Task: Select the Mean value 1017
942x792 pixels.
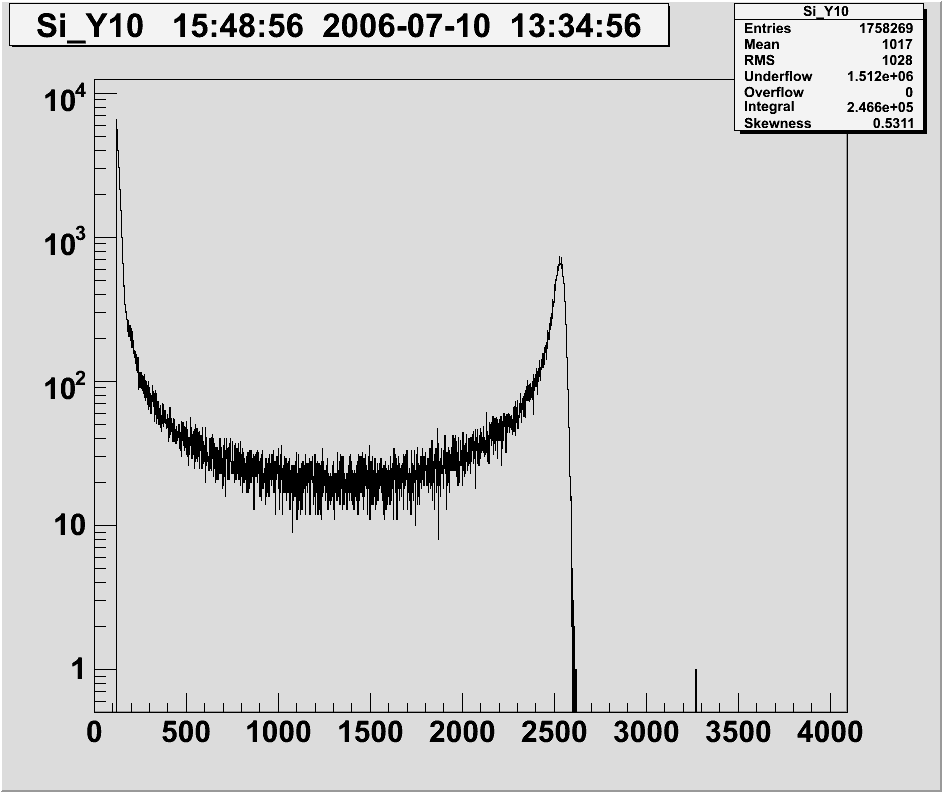Action: (x=893, y=45)
